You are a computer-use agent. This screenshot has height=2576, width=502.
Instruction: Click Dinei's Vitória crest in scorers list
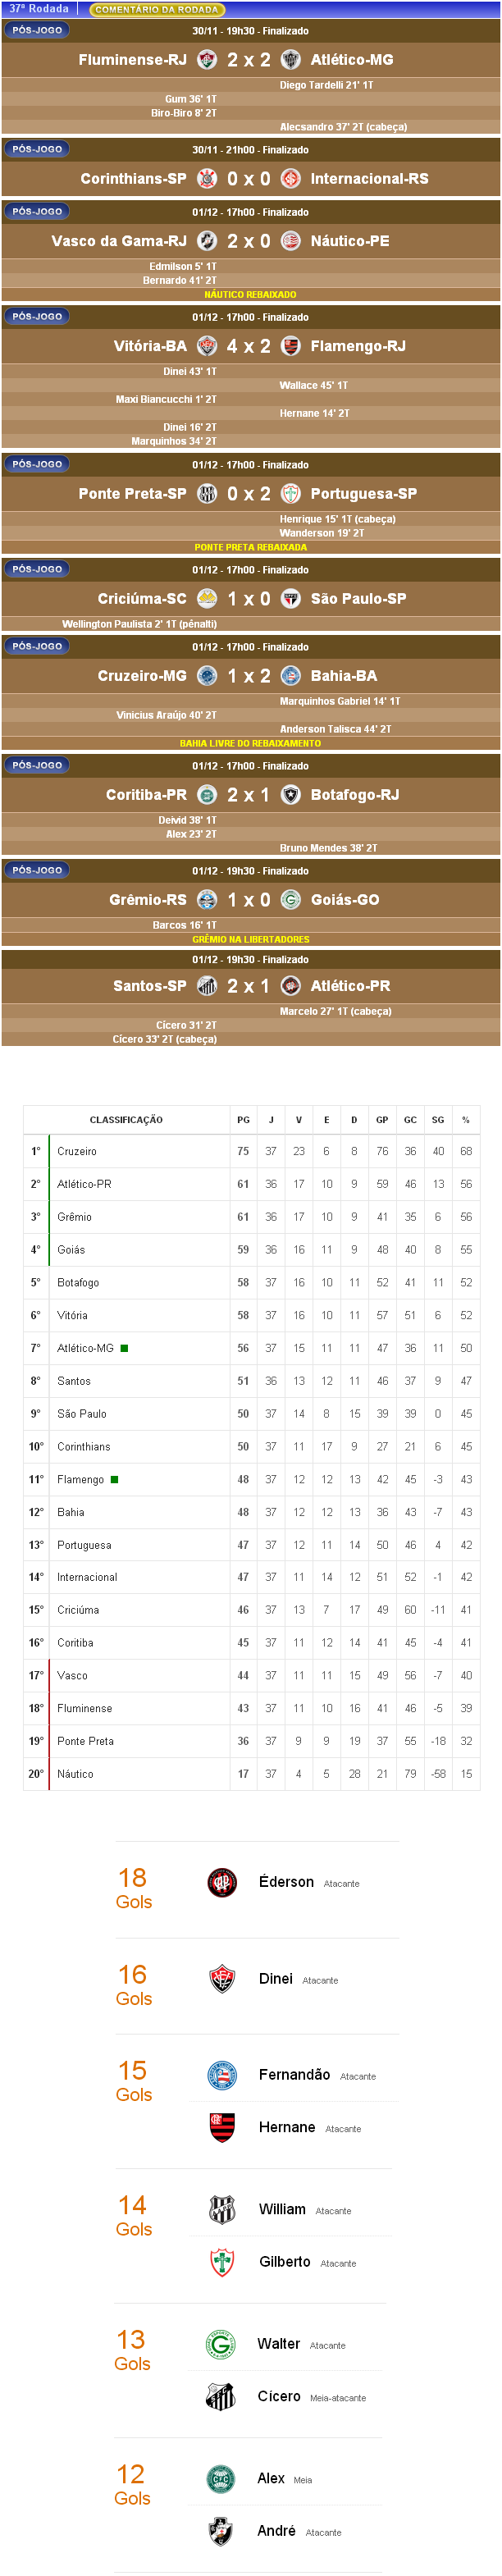point(222,1979)
